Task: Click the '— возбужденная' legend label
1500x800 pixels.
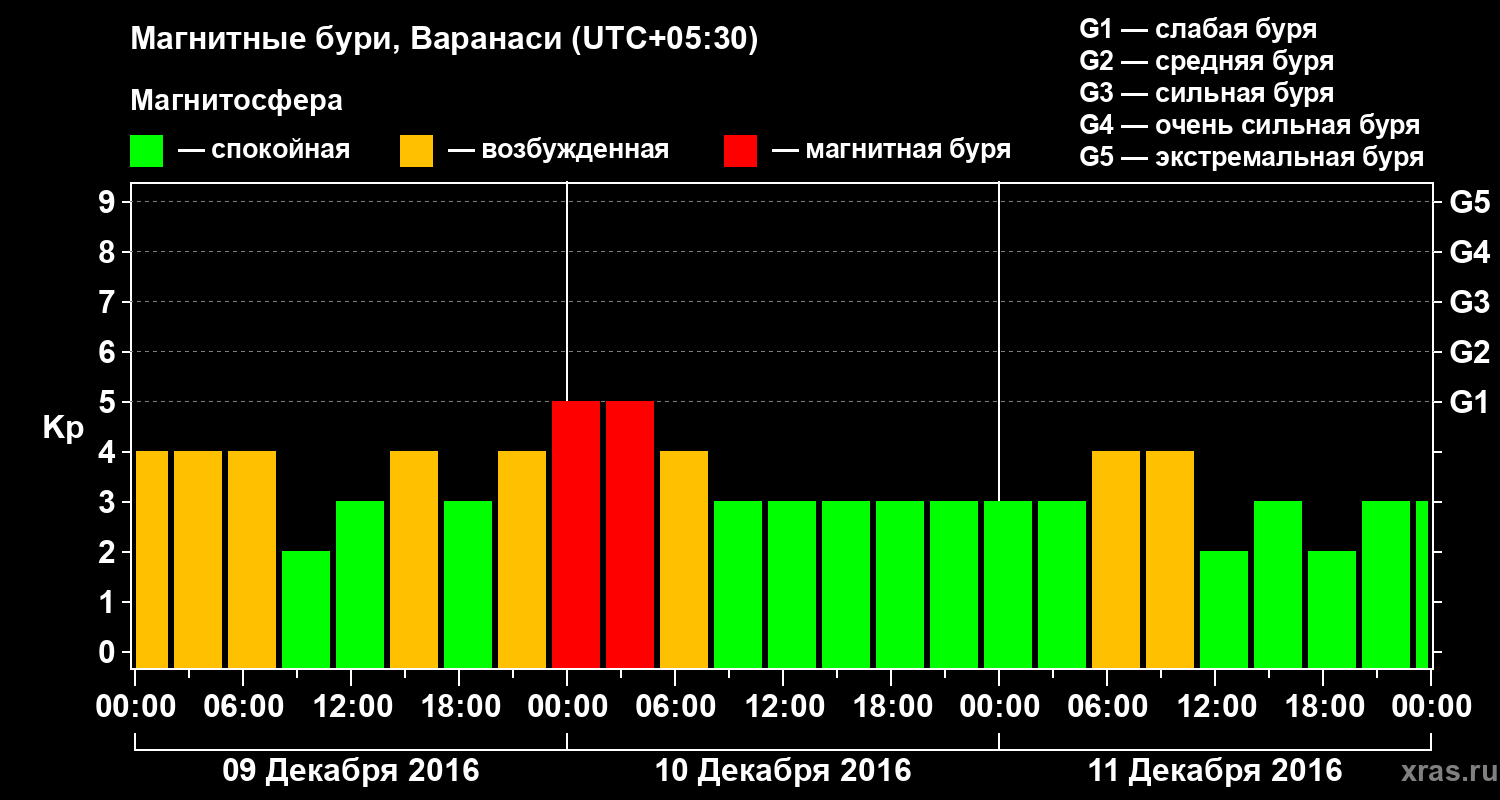Action: point(558,150)
